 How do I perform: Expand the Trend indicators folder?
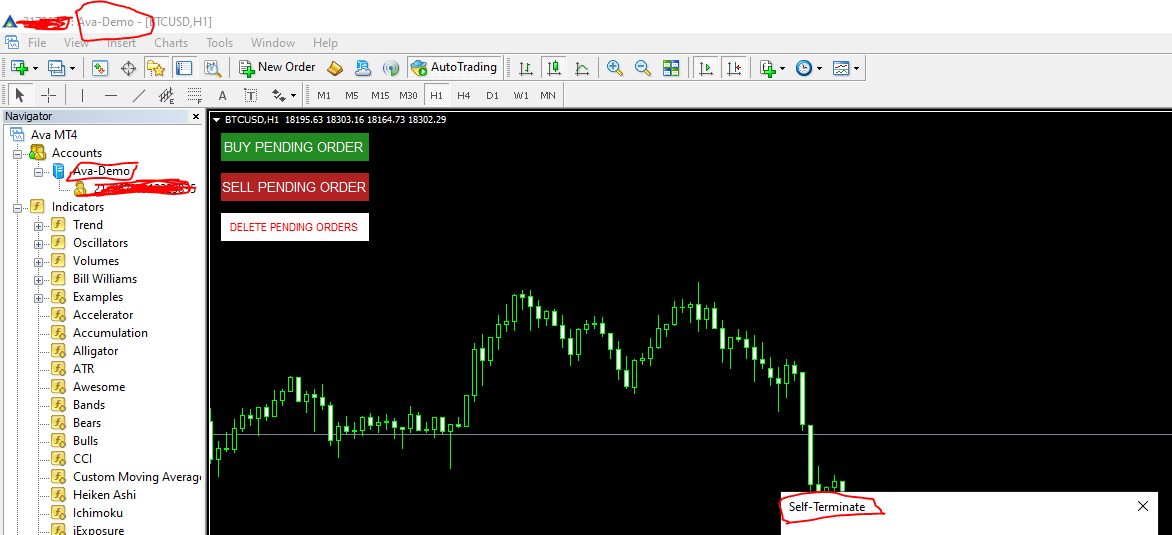coord(38,225)
